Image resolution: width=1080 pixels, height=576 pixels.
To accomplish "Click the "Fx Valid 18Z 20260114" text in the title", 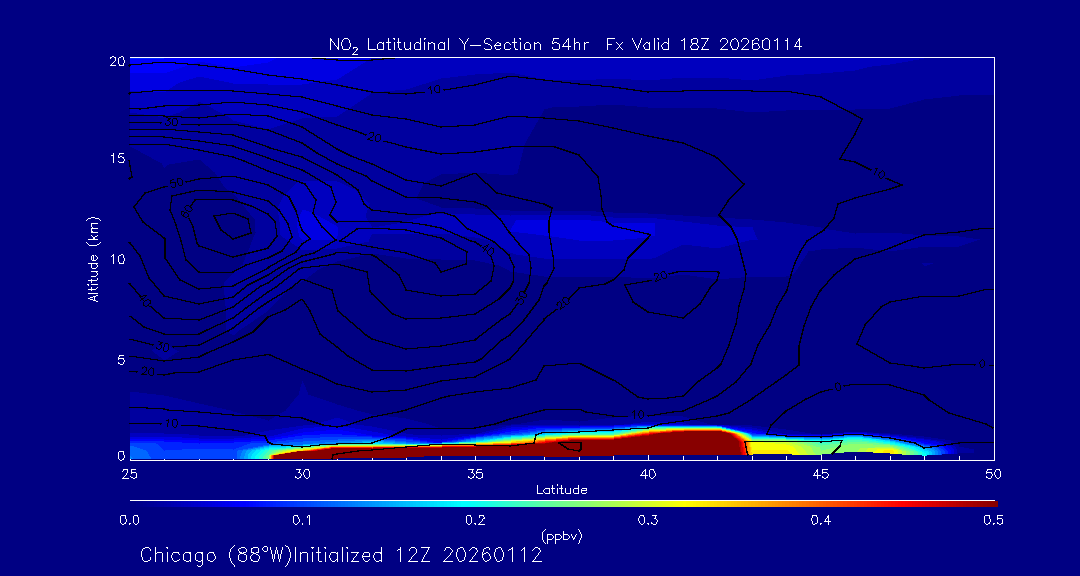I will (704, 45).
